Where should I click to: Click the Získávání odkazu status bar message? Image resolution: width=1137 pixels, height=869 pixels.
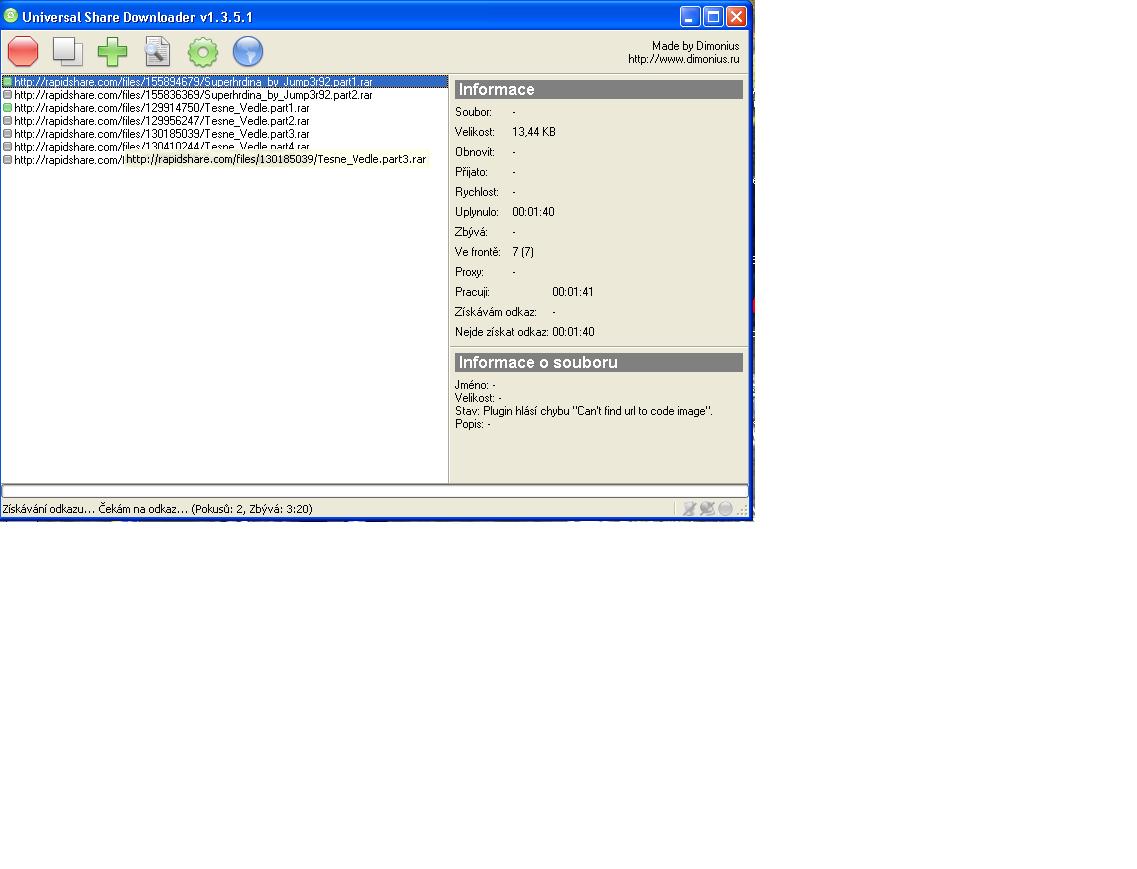pos(157,508)
